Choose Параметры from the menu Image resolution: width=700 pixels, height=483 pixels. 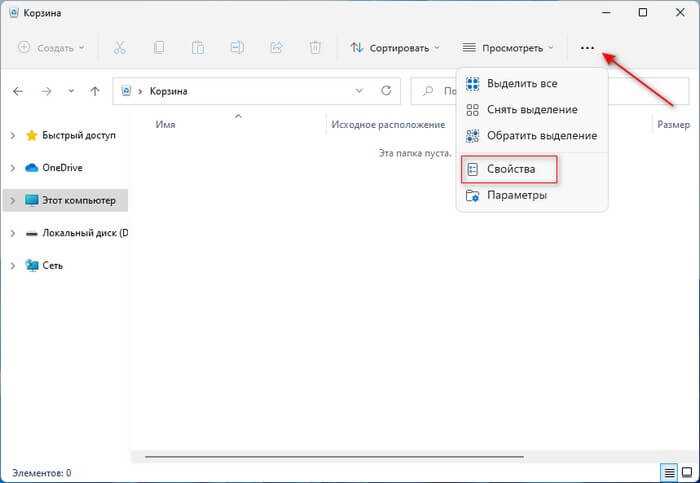pos(532,196)
